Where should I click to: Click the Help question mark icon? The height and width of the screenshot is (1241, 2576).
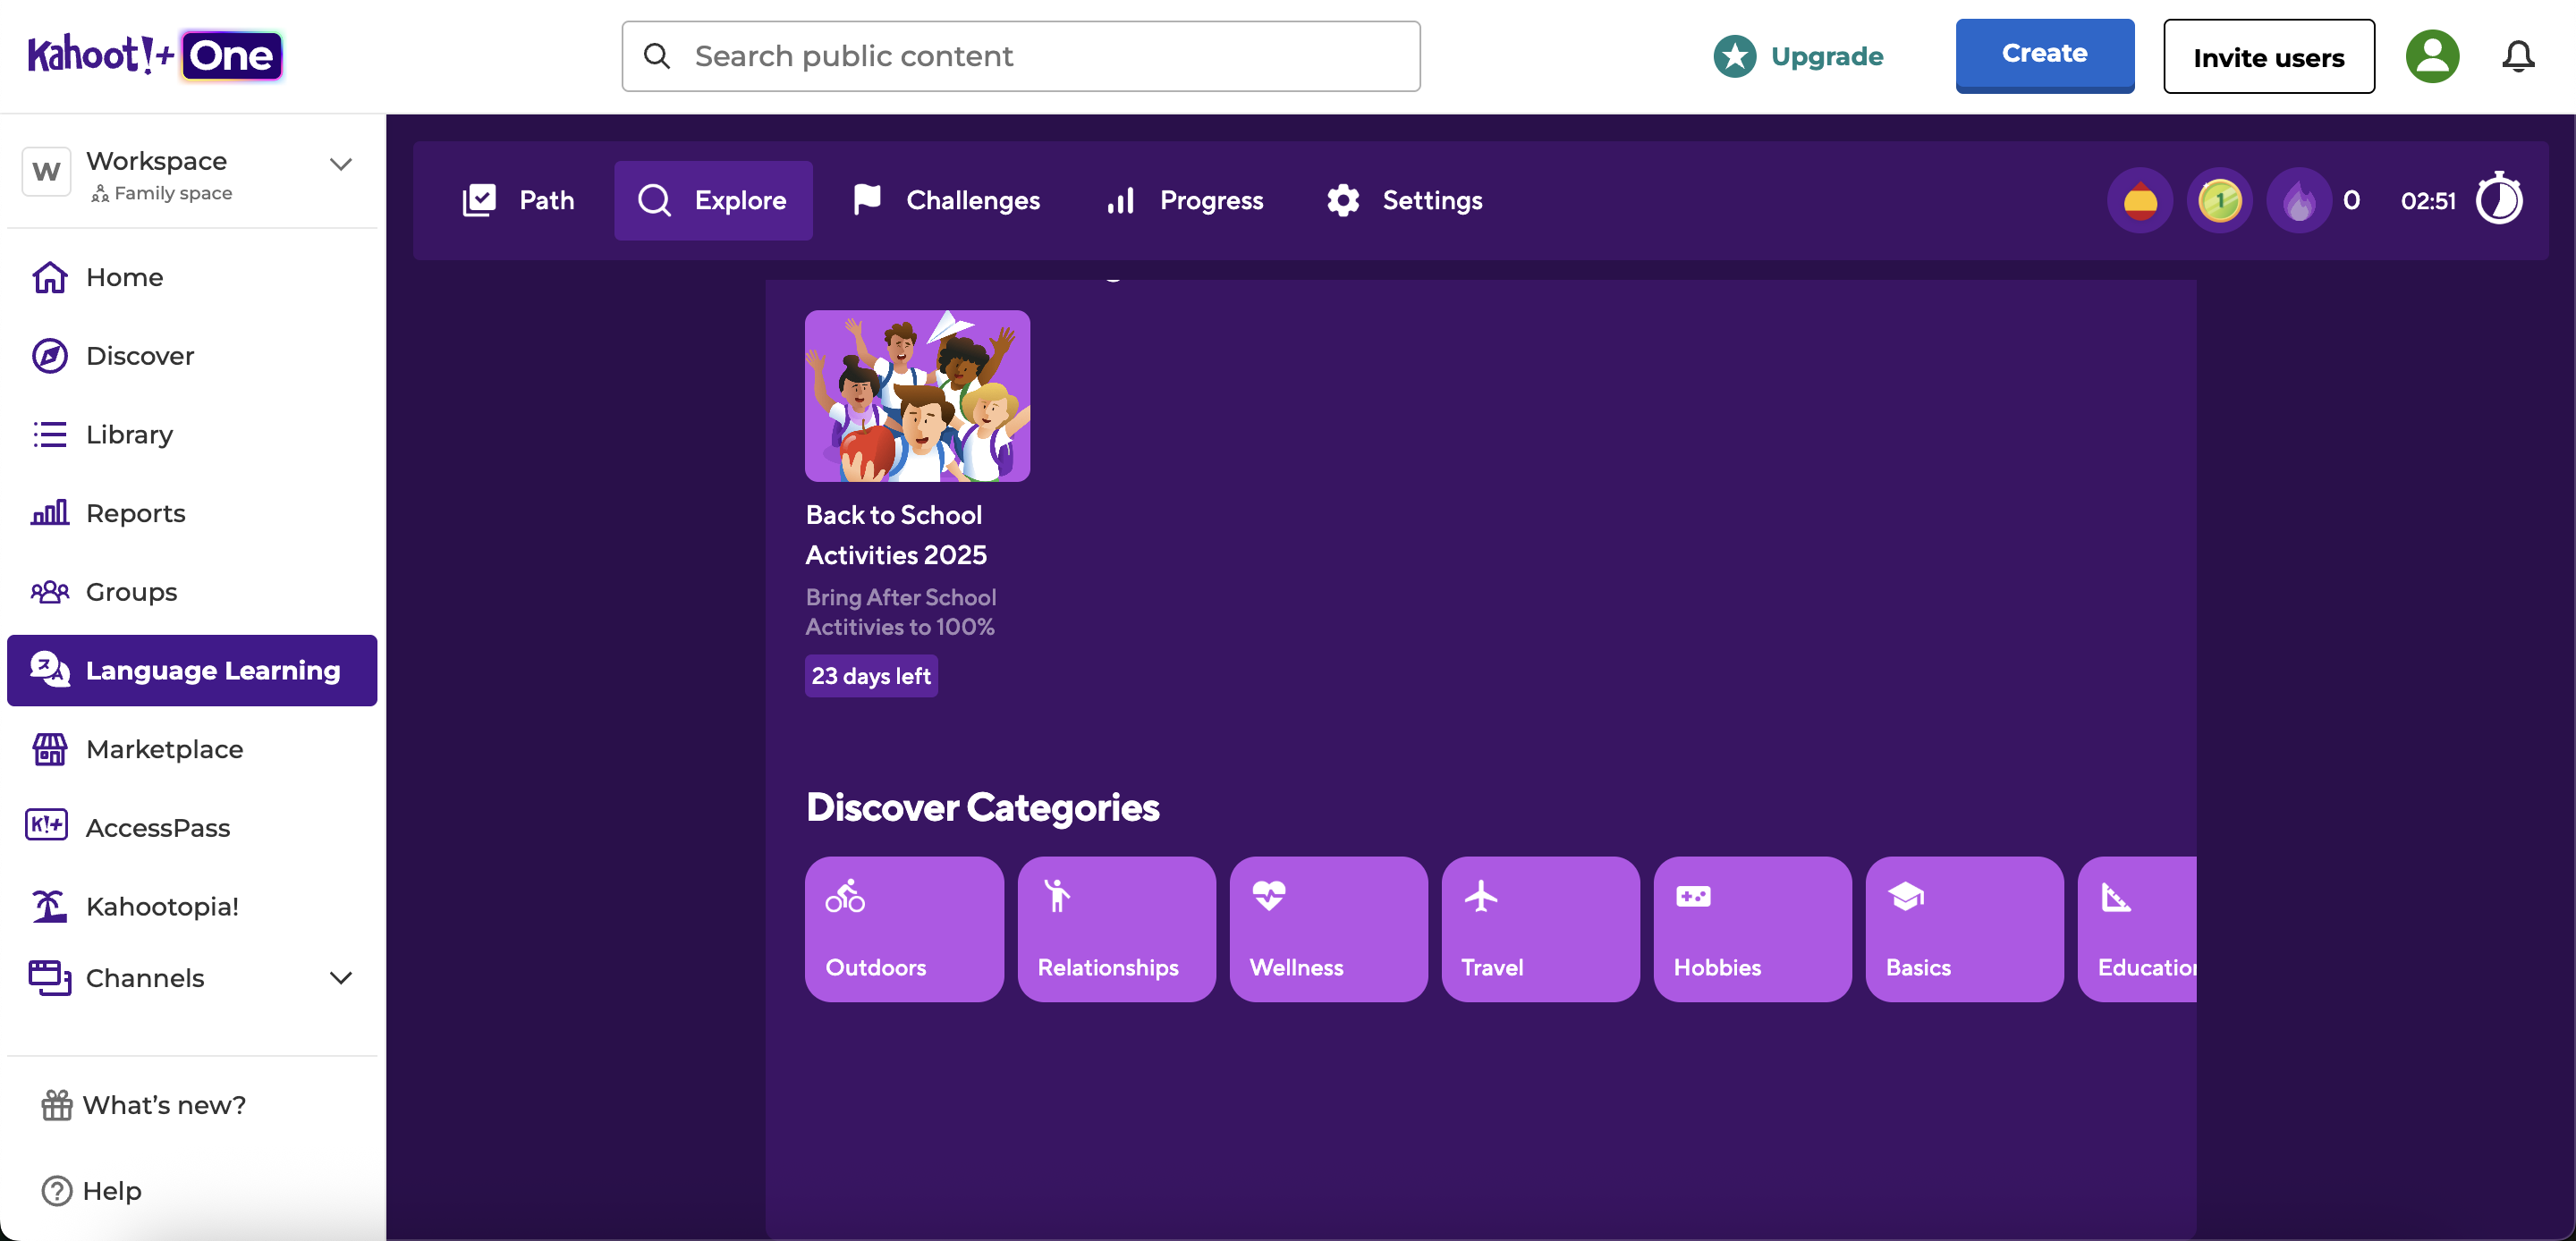point(57,1191)
